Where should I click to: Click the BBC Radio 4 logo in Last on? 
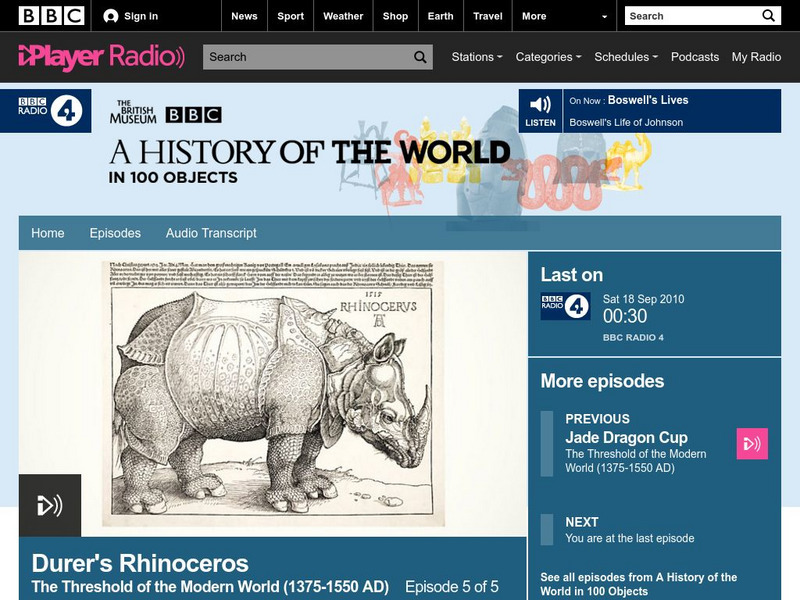point(565,306)
